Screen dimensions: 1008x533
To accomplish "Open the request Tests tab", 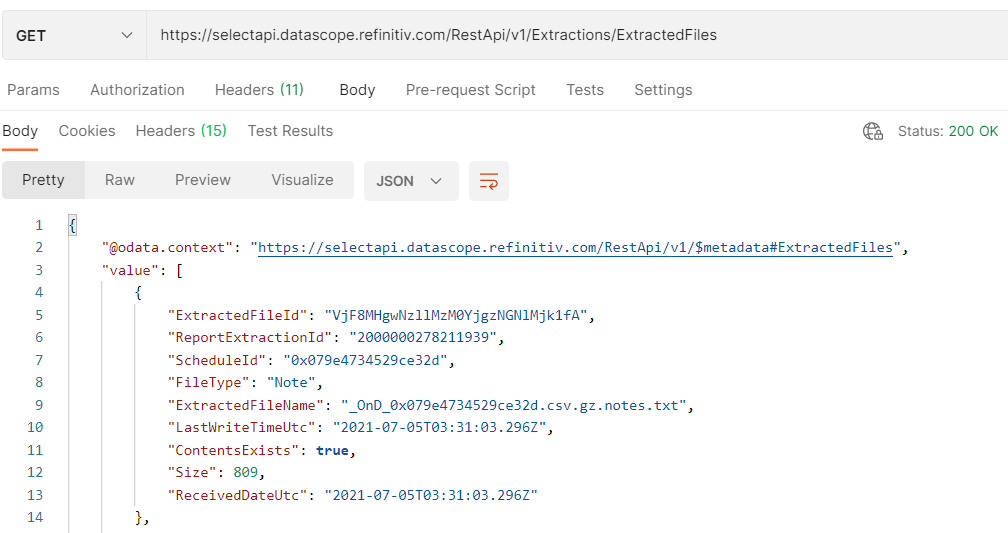I will pos(585,90).
